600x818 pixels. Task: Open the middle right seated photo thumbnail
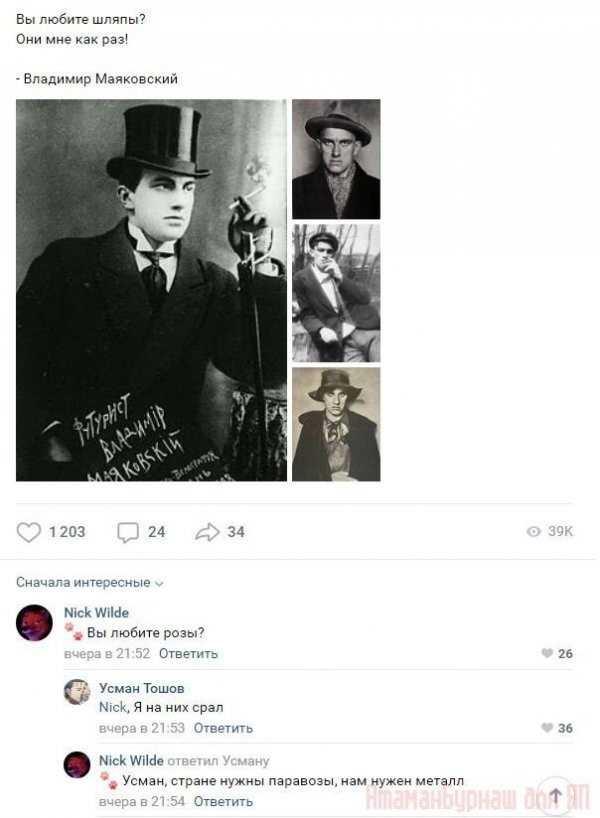click(336, 293)
